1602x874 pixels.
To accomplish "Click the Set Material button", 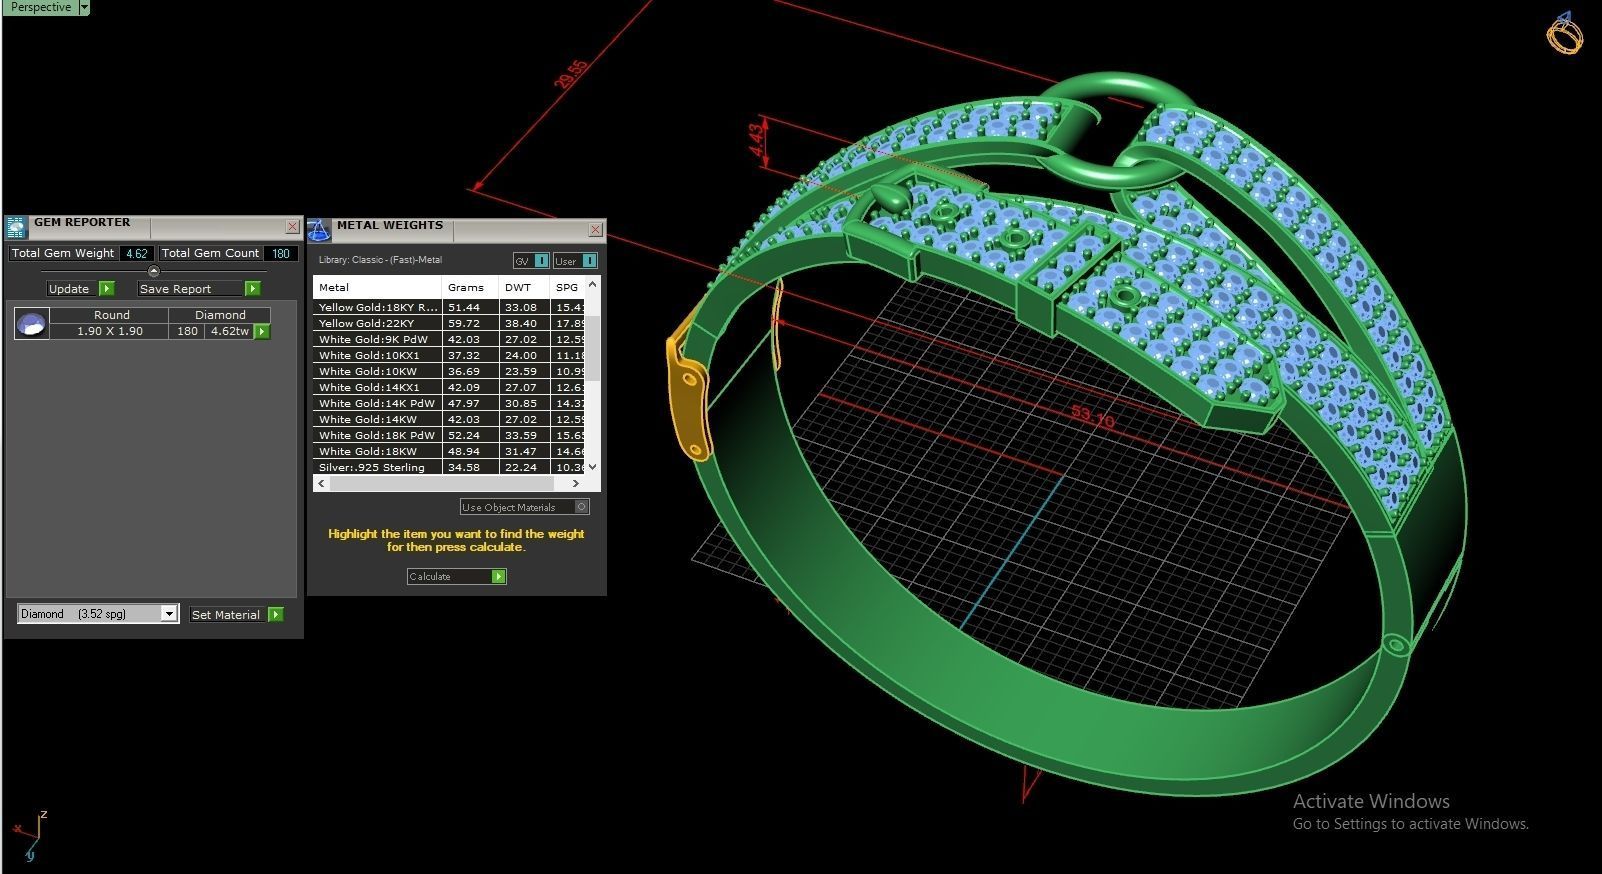I will (228, 614).
